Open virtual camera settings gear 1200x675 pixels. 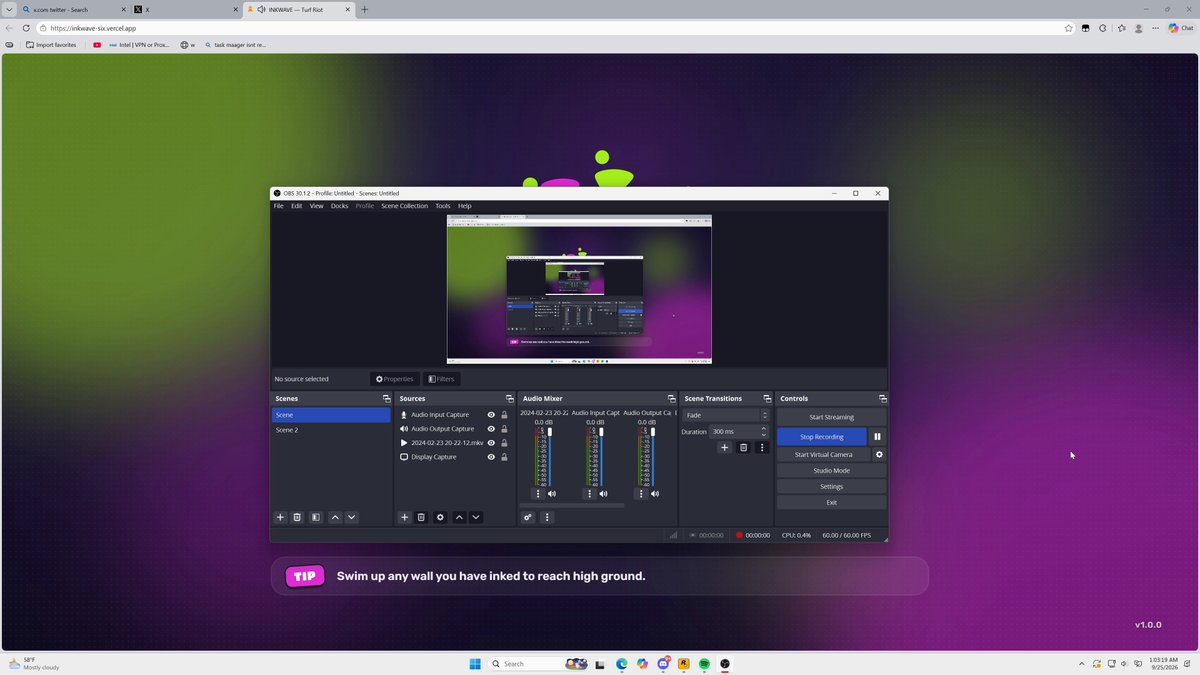point(879,454)
